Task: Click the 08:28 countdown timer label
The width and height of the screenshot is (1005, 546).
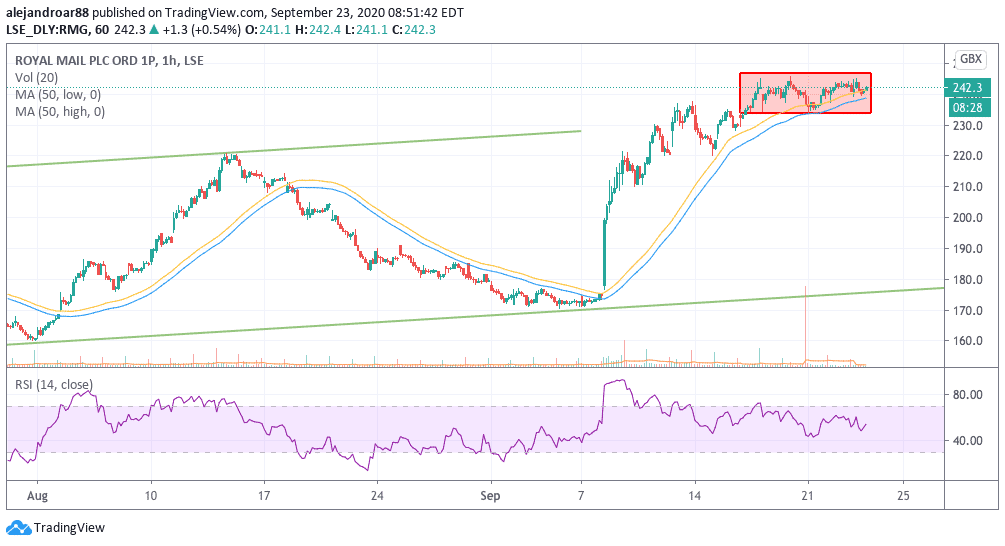Action: [x=967, y=107]
